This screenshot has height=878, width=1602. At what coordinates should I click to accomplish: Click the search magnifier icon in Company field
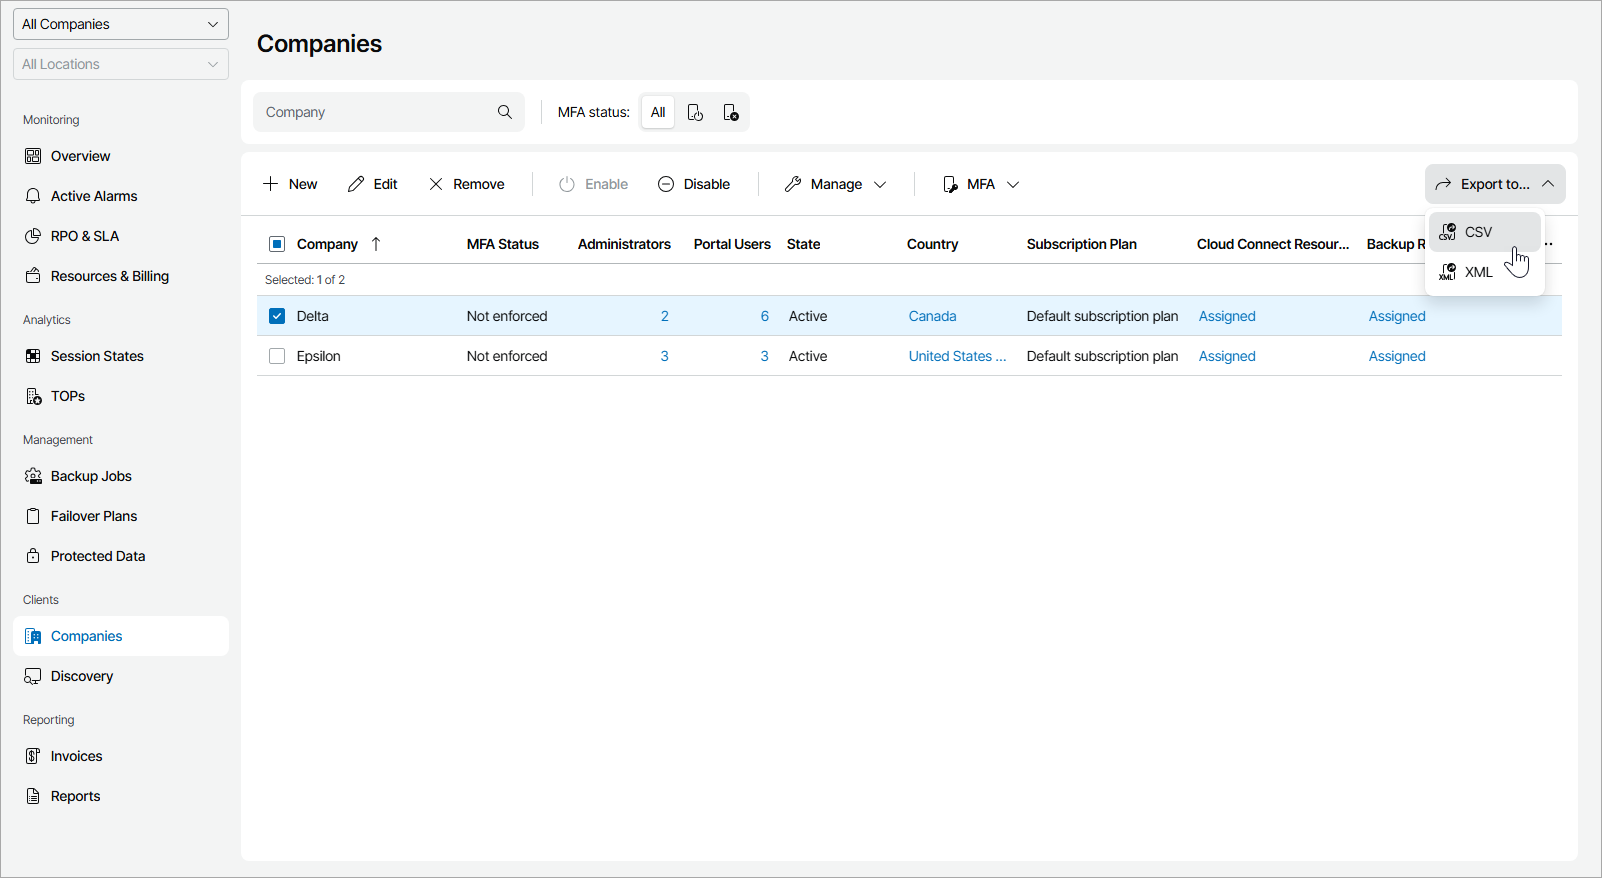(x=505, y=112)
